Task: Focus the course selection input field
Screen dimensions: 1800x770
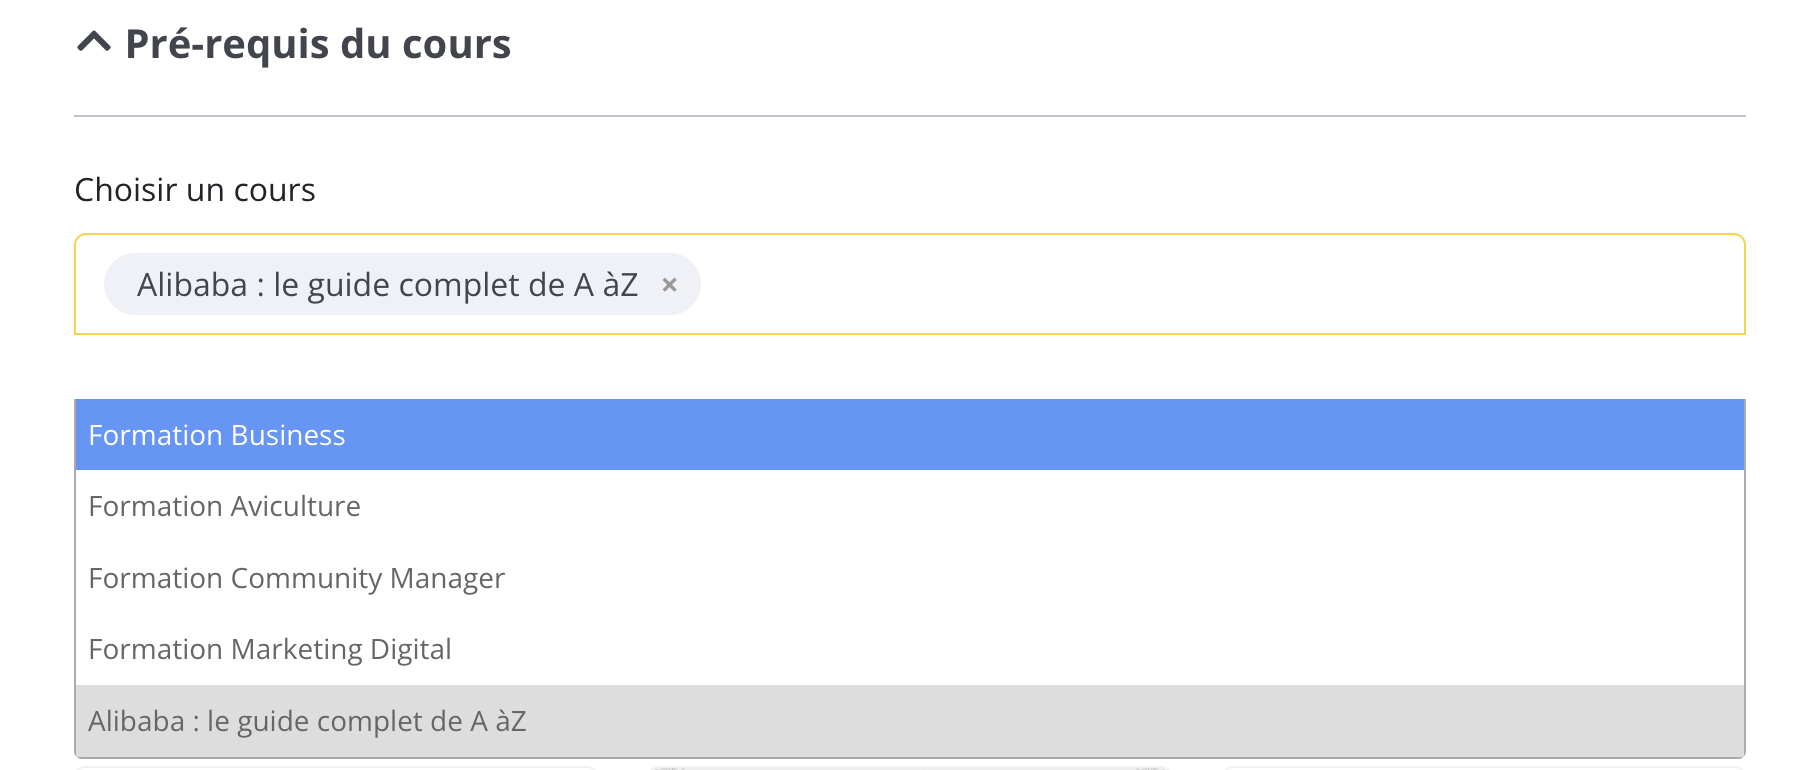Action: tap(1200, 285)
